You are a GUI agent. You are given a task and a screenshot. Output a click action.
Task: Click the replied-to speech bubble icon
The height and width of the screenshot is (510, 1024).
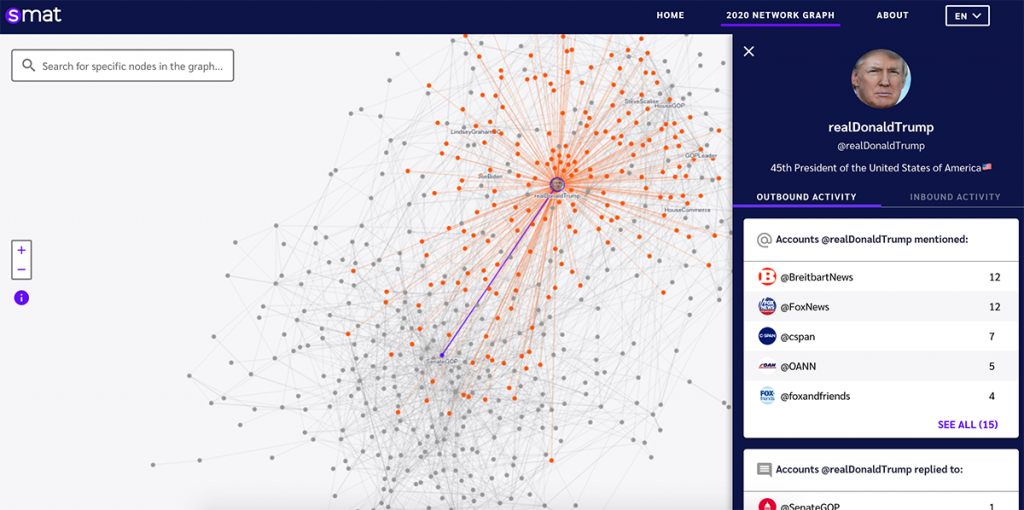(x=764, y=470)
